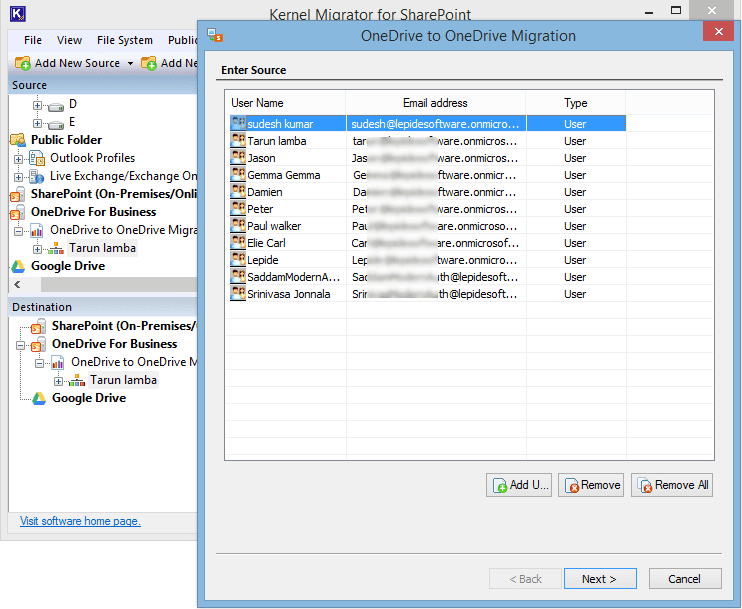This screenshot has height=609, width=742.
Task: Expand Tarun lamba node in Destination tree
Action: [x=58, y=381]
